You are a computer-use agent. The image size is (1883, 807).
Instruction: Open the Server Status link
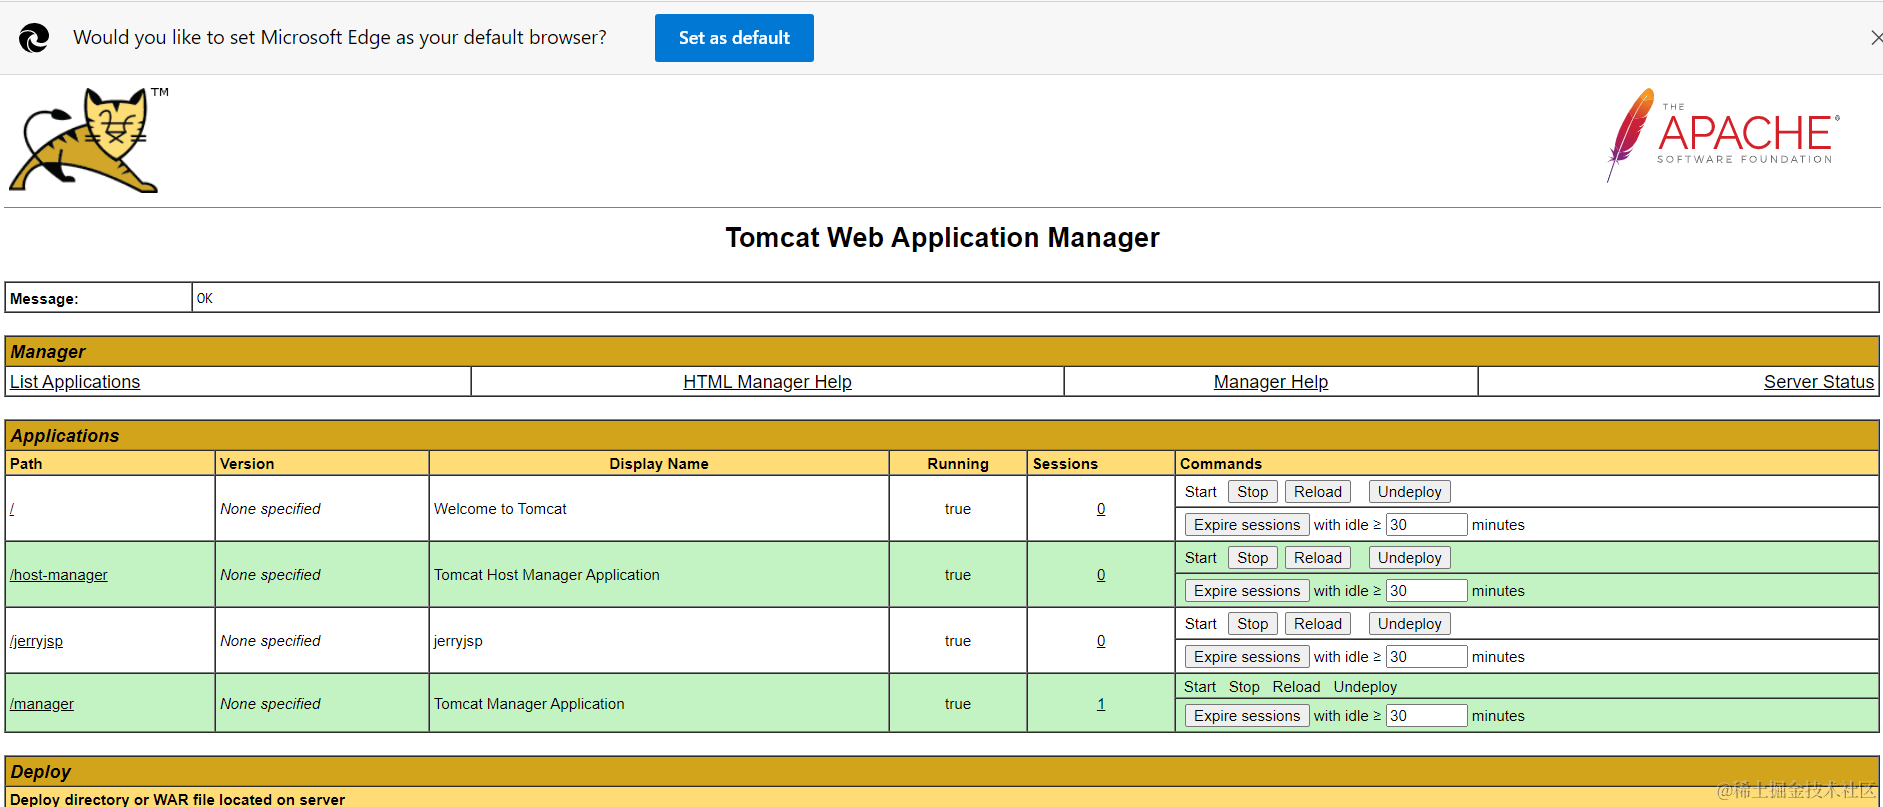[x=1818, y=382]
